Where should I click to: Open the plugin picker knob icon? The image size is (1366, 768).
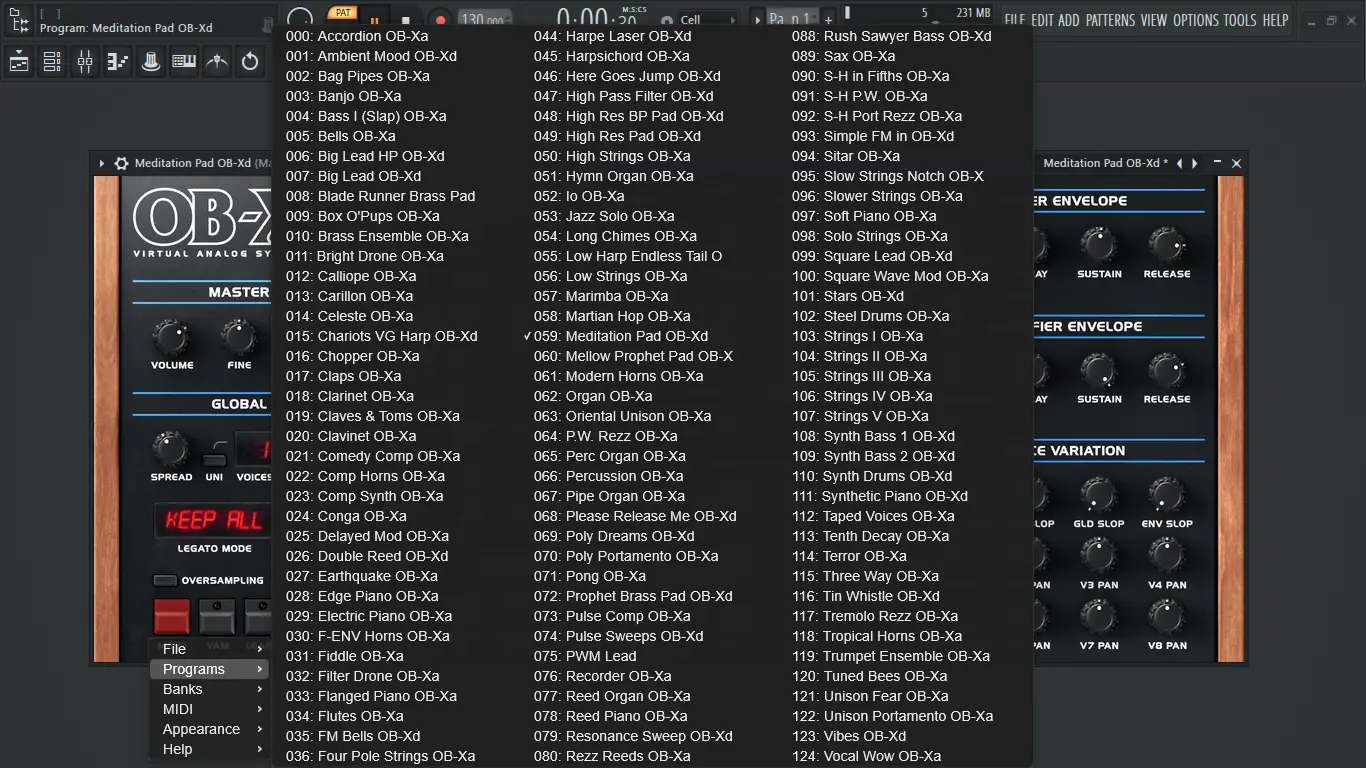(151, 62)
